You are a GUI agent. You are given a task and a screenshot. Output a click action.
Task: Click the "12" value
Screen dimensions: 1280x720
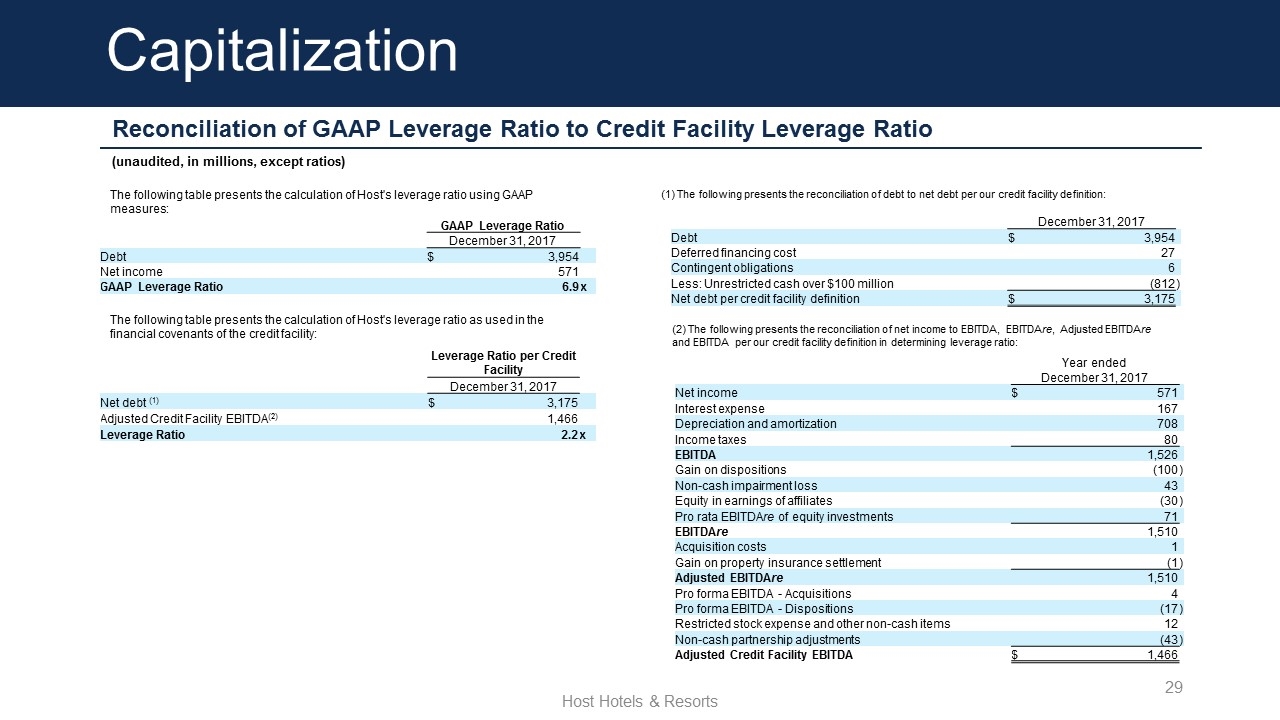point(1171,624)
